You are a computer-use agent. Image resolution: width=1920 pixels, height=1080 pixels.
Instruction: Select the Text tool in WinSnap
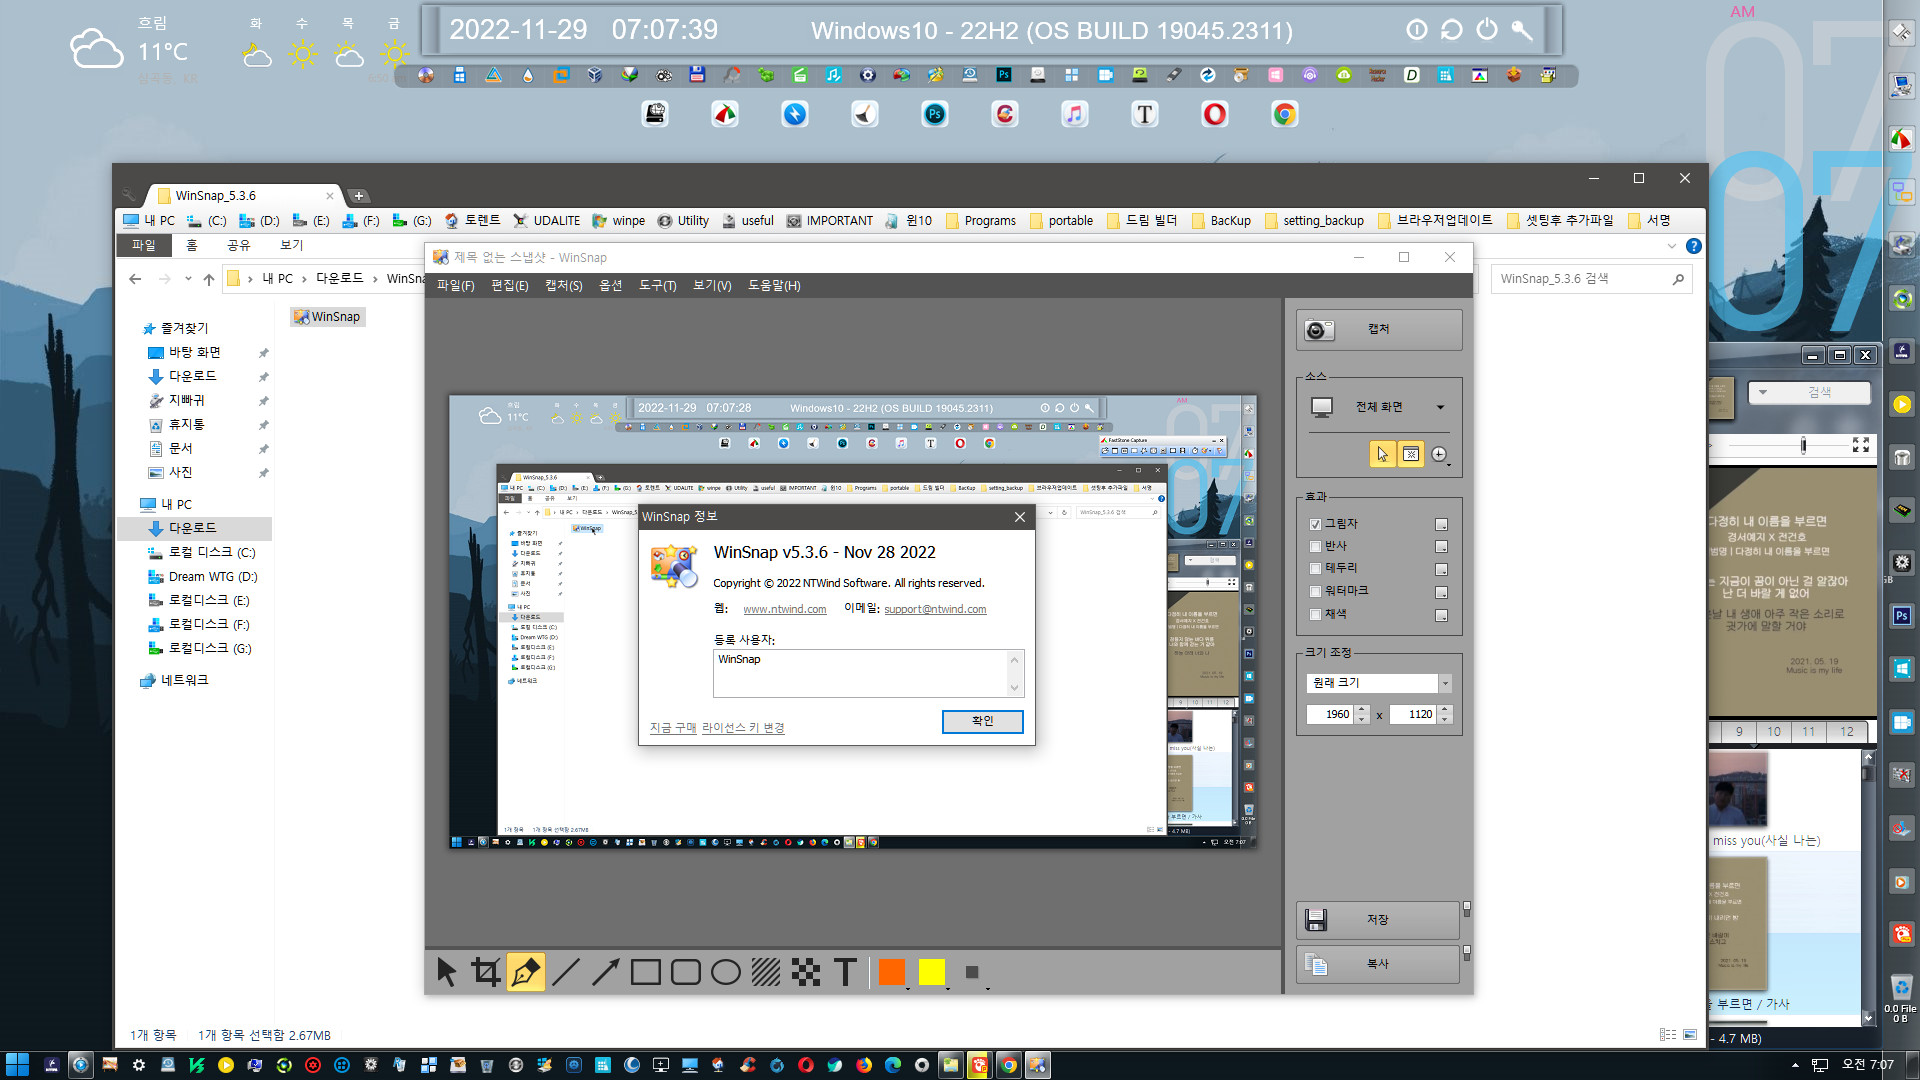pyautogui.click(x=846, y=972)
